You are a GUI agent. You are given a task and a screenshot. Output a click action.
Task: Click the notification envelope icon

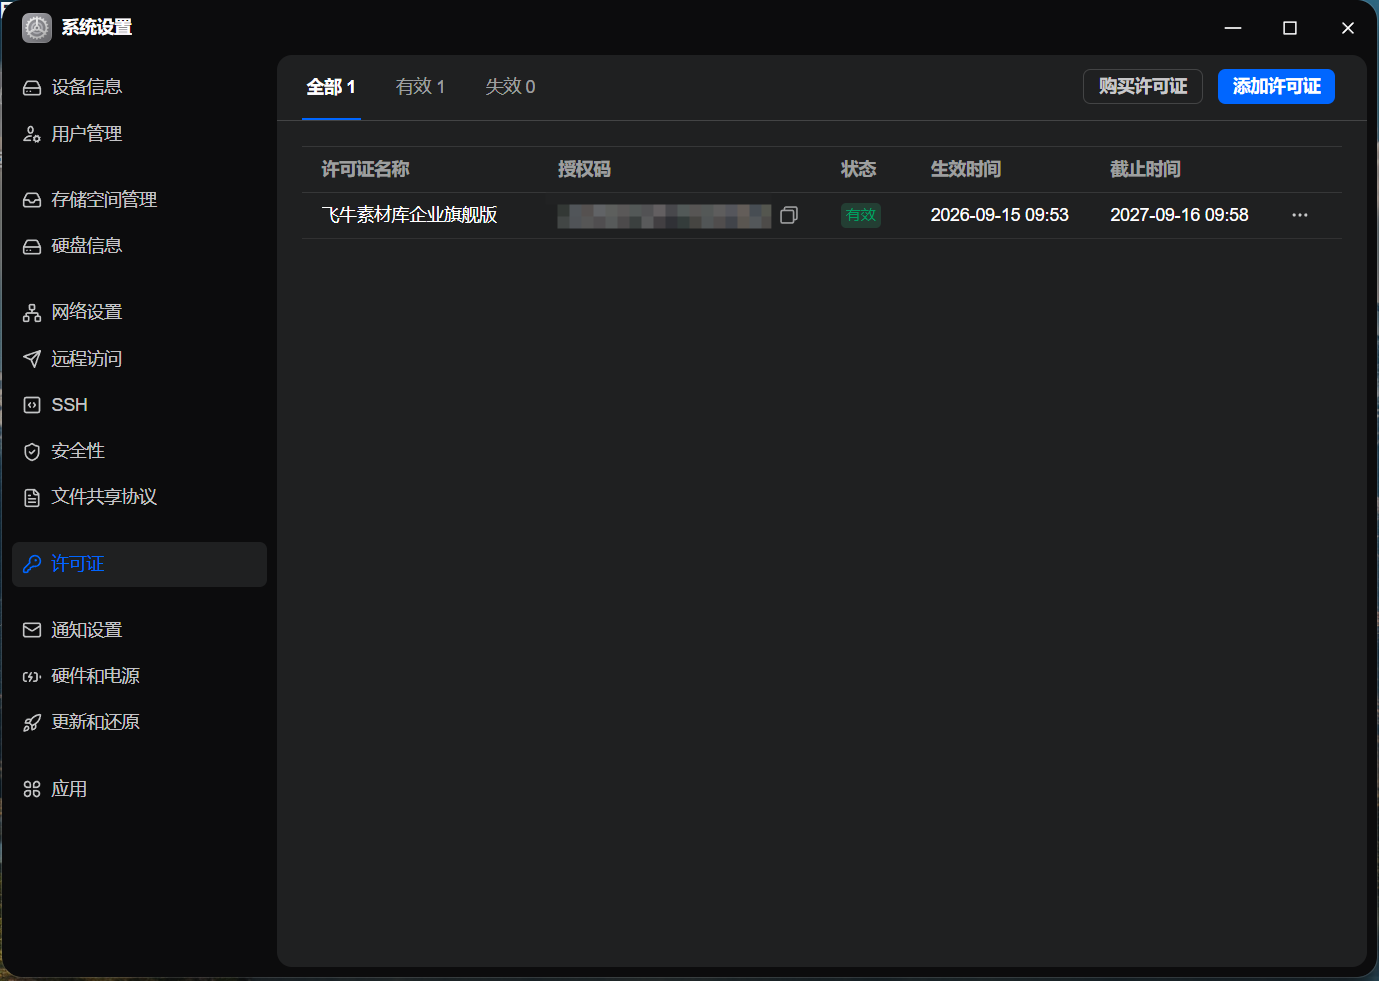(x=32, y=630)
